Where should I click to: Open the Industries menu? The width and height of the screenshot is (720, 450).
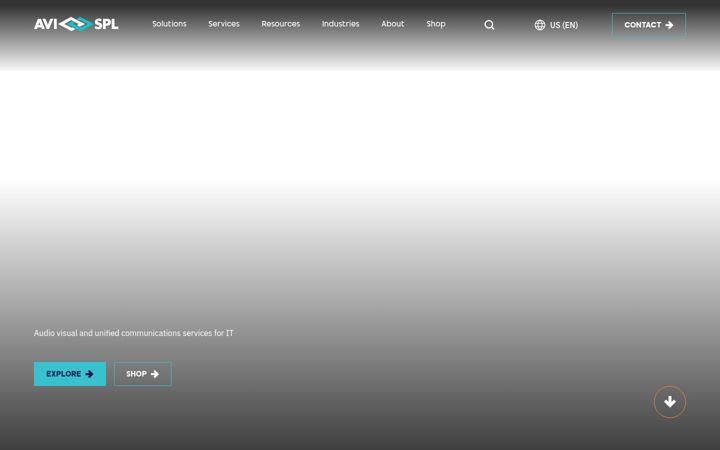tap(341, 24)
